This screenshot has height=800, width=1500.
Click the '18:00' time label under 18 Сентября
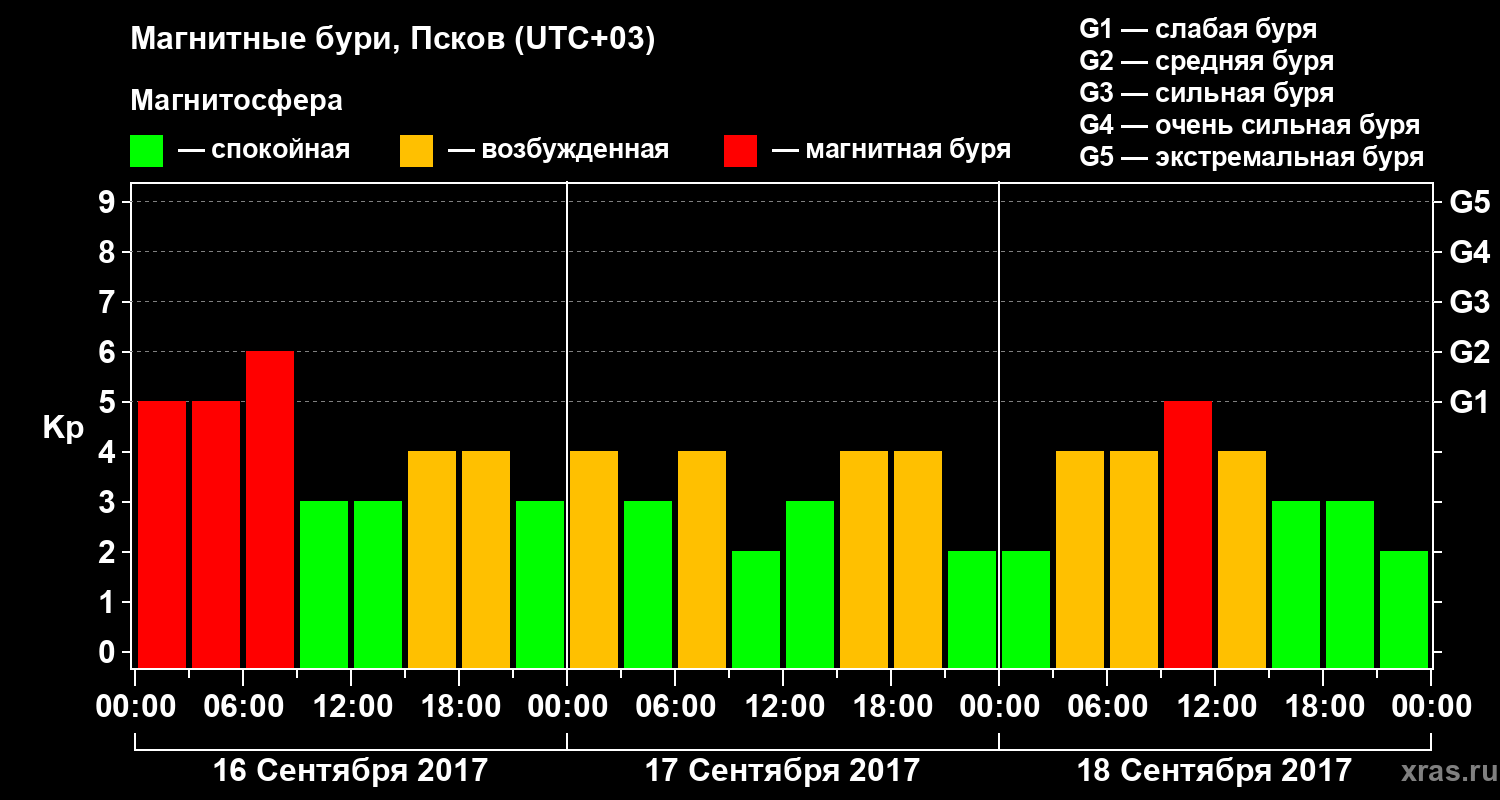1323,707
